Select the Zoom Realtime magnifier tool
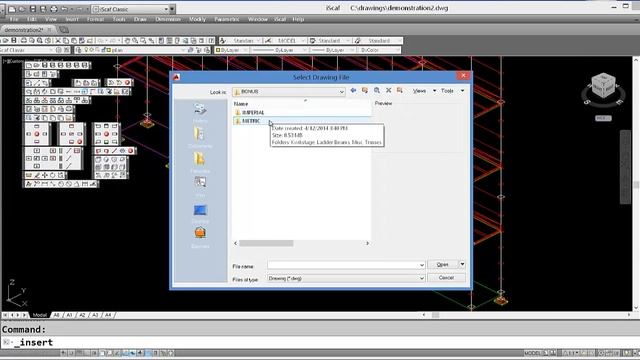The height and width of the screenshot is (360, 640). pos(135,40)
